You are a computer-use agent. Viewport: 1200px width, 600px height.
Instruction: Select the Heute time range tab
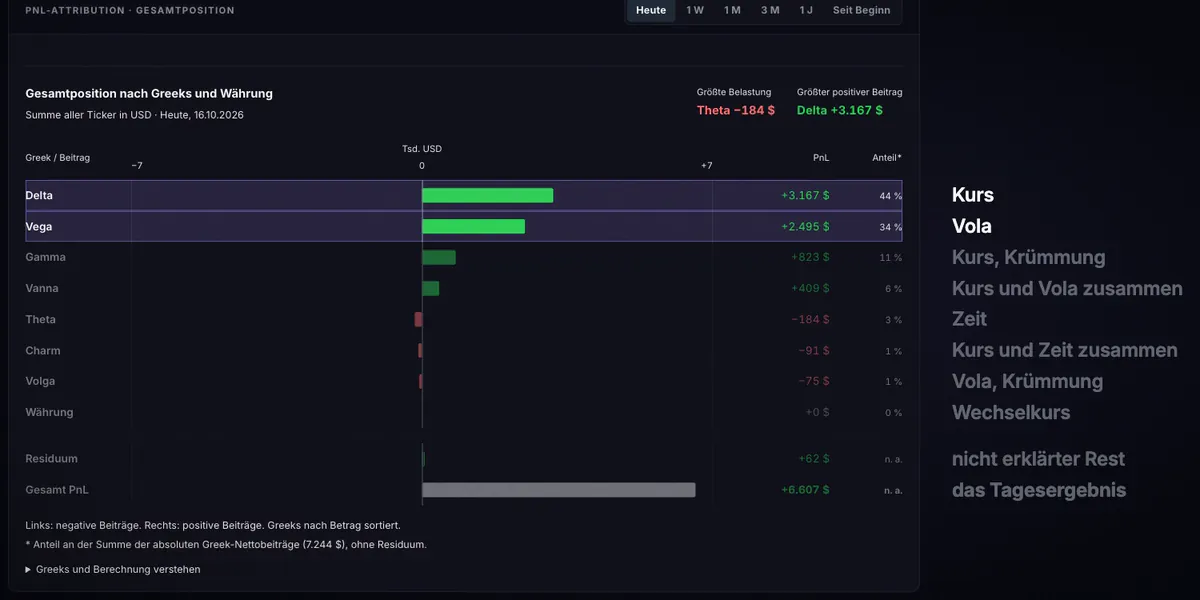tap(651, 10)
